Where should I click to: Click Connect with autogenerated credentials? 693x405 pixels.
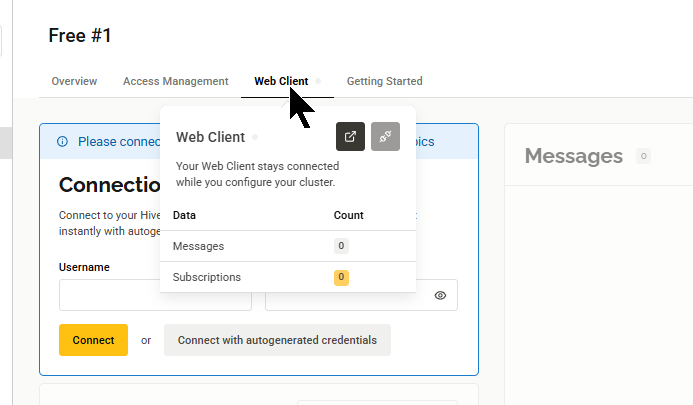point(277,340)
